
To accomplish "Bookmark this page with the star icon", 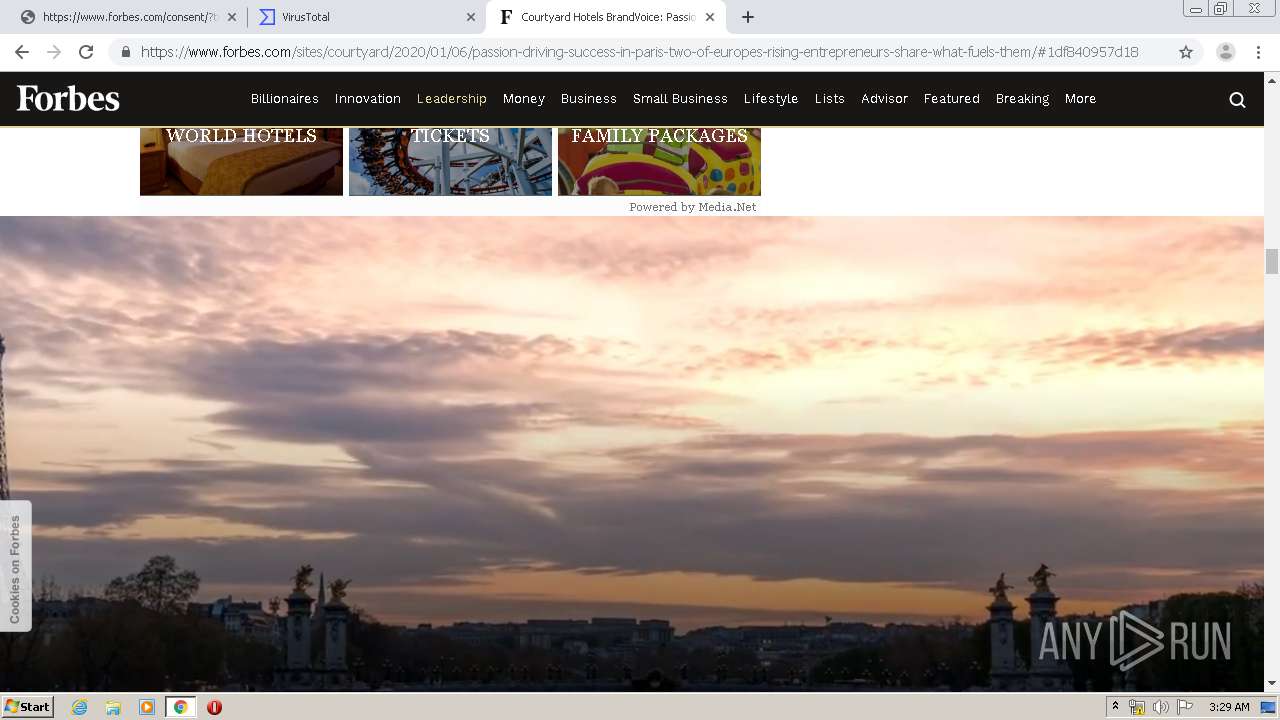I will (1186, 52).
